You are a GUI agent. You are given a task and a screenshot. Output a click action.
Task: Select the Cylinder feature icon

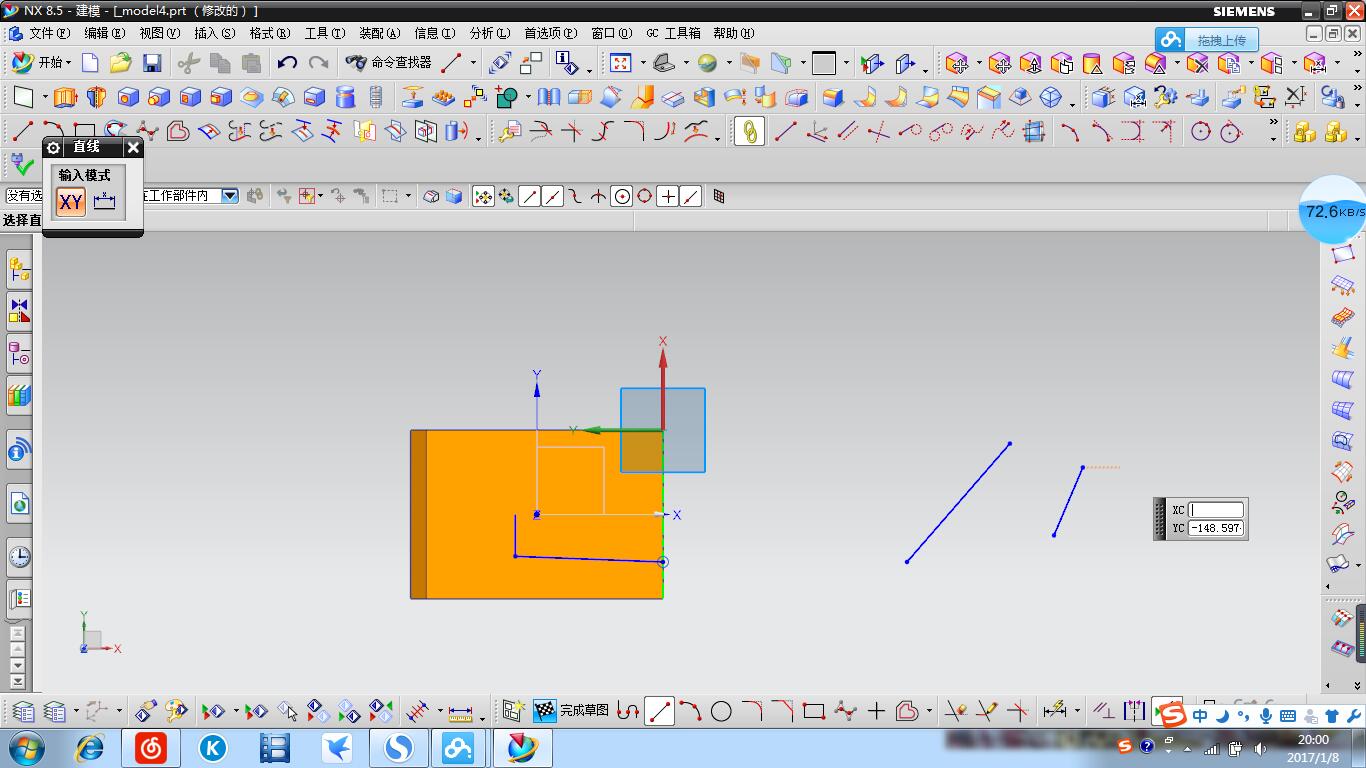point(345,97)
